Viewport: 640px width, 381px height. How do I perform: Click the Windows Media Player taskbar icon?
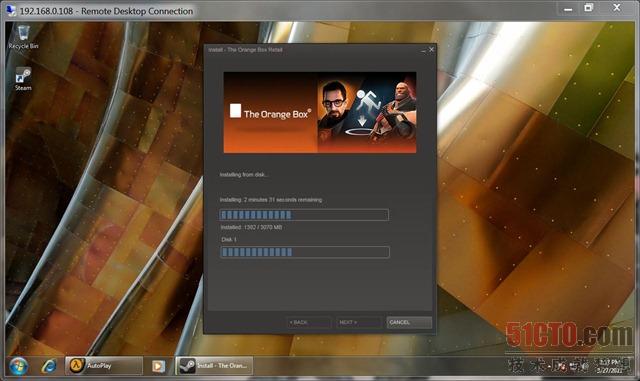[158, 366]
